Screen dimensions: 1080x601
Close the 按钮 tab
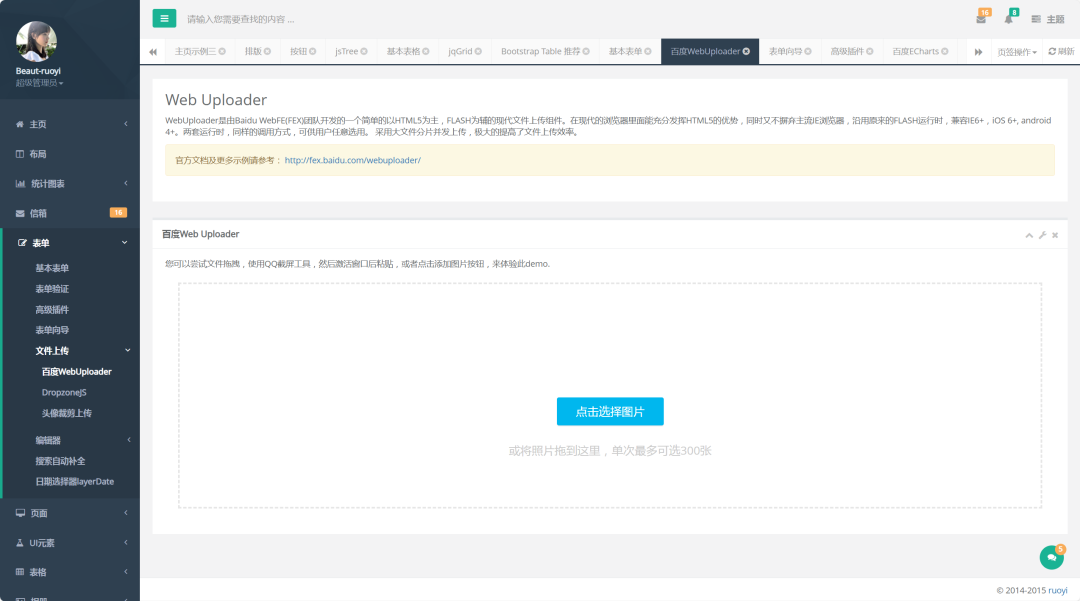[x=313, y=52]
